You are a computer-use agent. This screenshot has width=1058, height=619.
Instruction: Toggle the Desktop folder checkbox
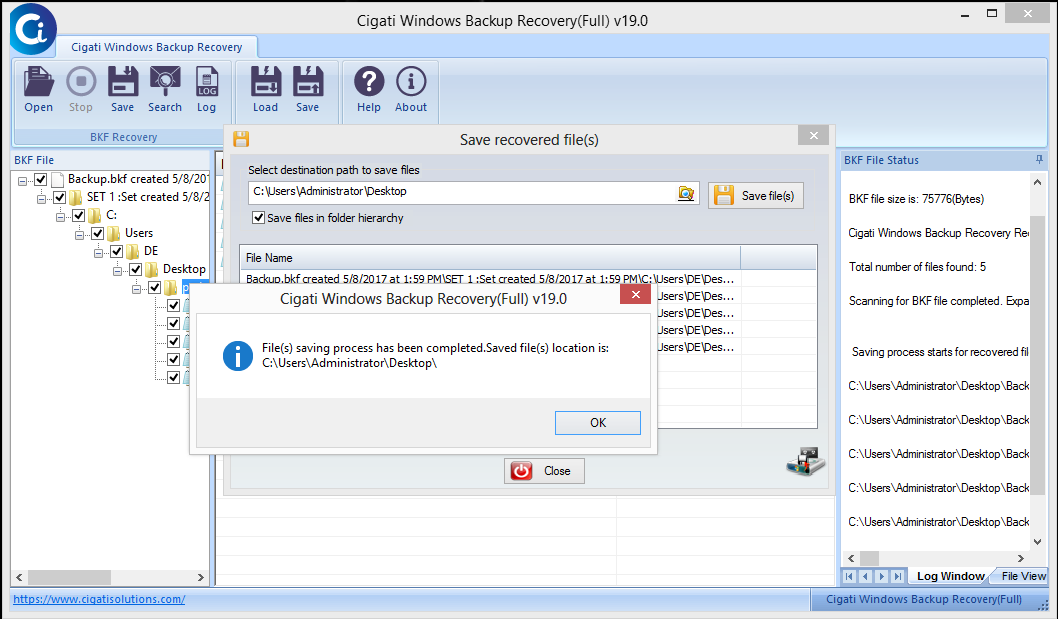[x=136, y=269]
